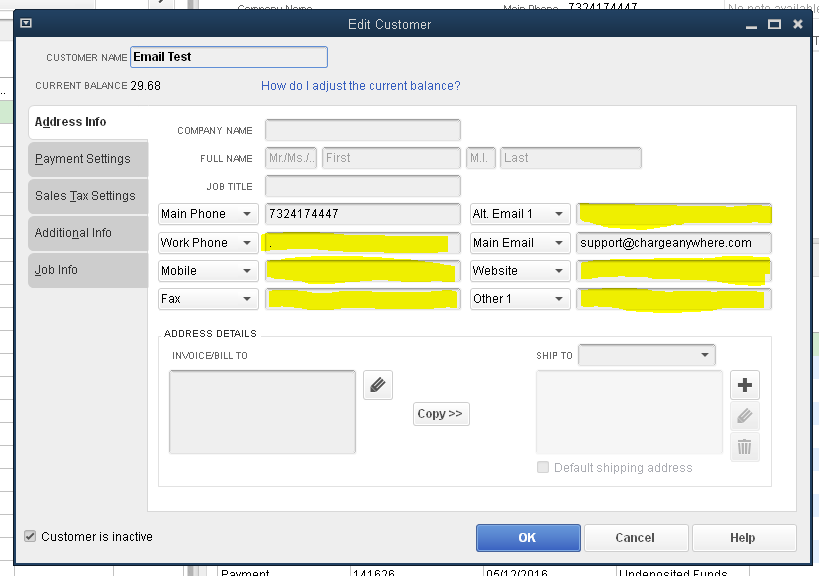Open the window menu icon in title bar
Screen dimensions: 819x576
(x=26, y=24)
